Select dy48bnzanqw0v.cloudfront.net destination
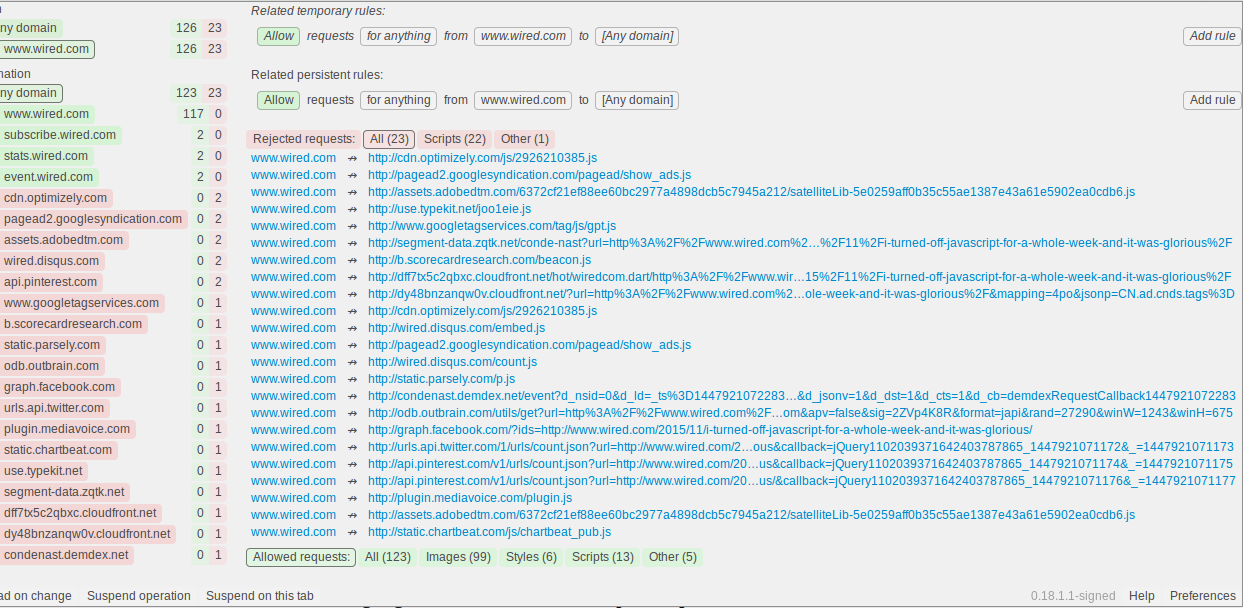1243x608 pixels. point(87,534)
